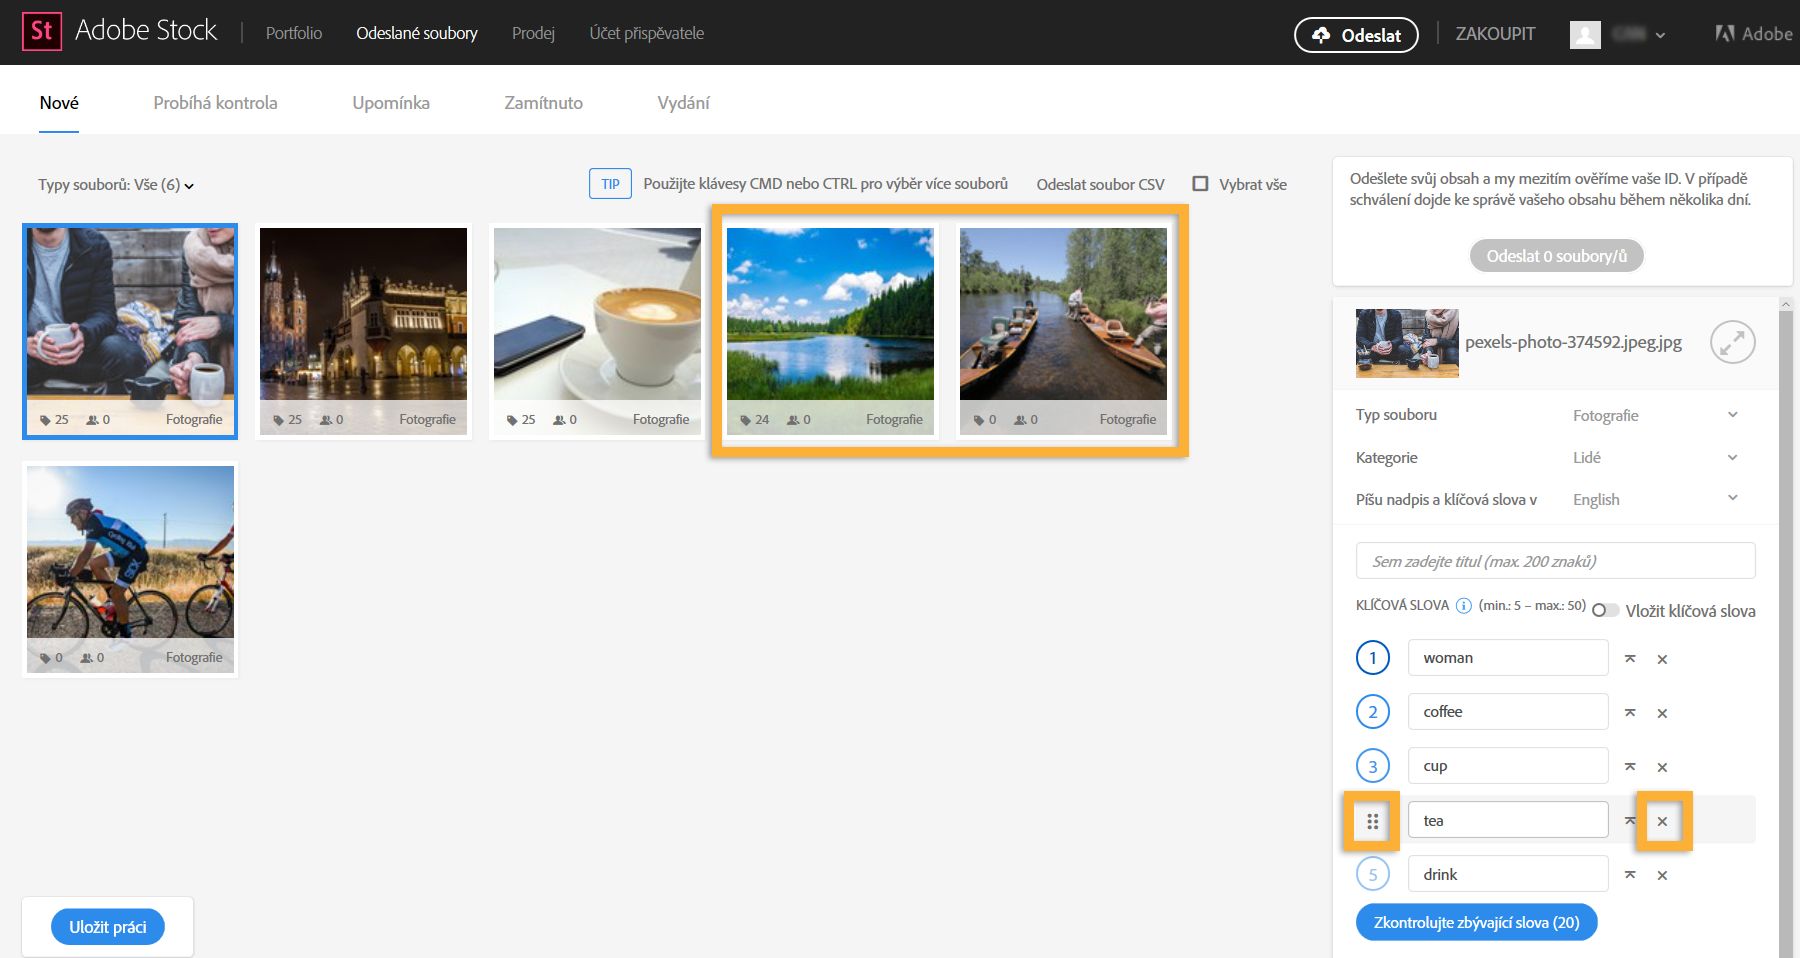The image size is (1800, 958).
Task: Open the user account dropdown arrow
Action: (x=1660, y=35)
